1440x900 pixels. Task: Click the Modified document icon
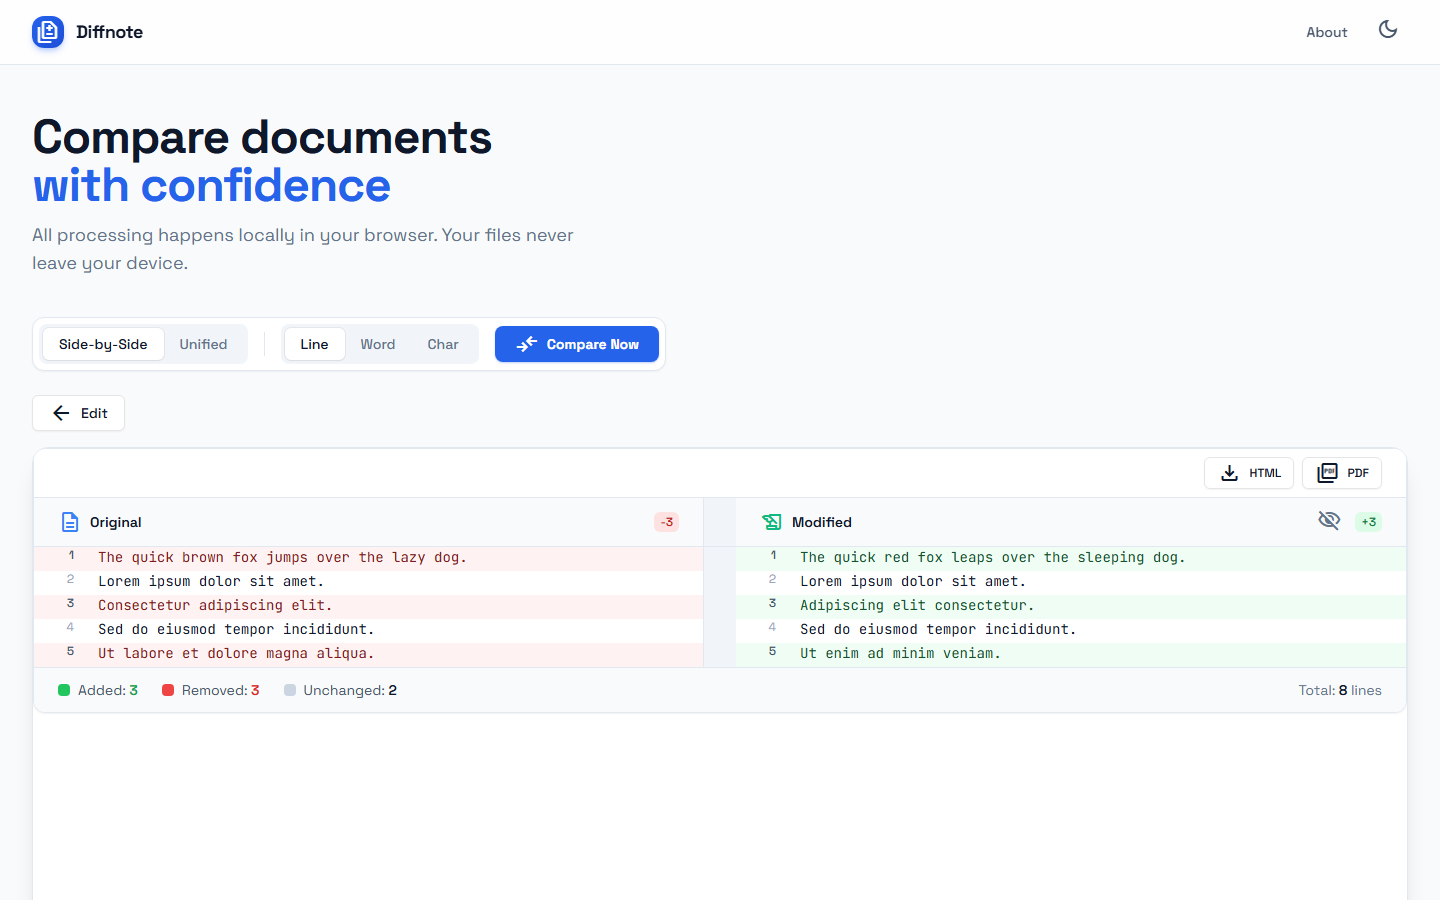(772, 522)
